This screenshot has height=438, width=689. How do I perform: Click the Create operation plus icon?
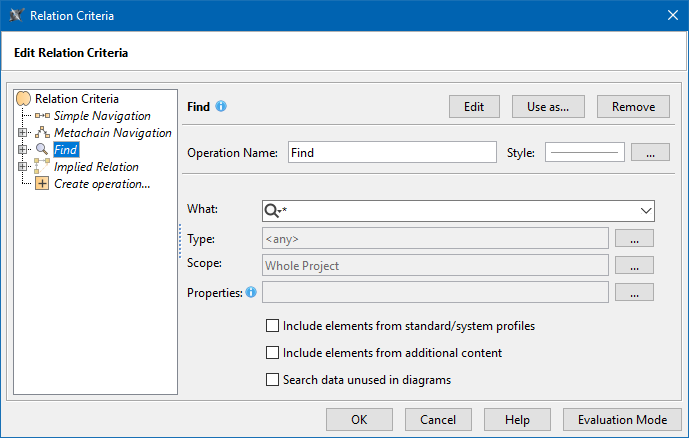coord(42,184)
